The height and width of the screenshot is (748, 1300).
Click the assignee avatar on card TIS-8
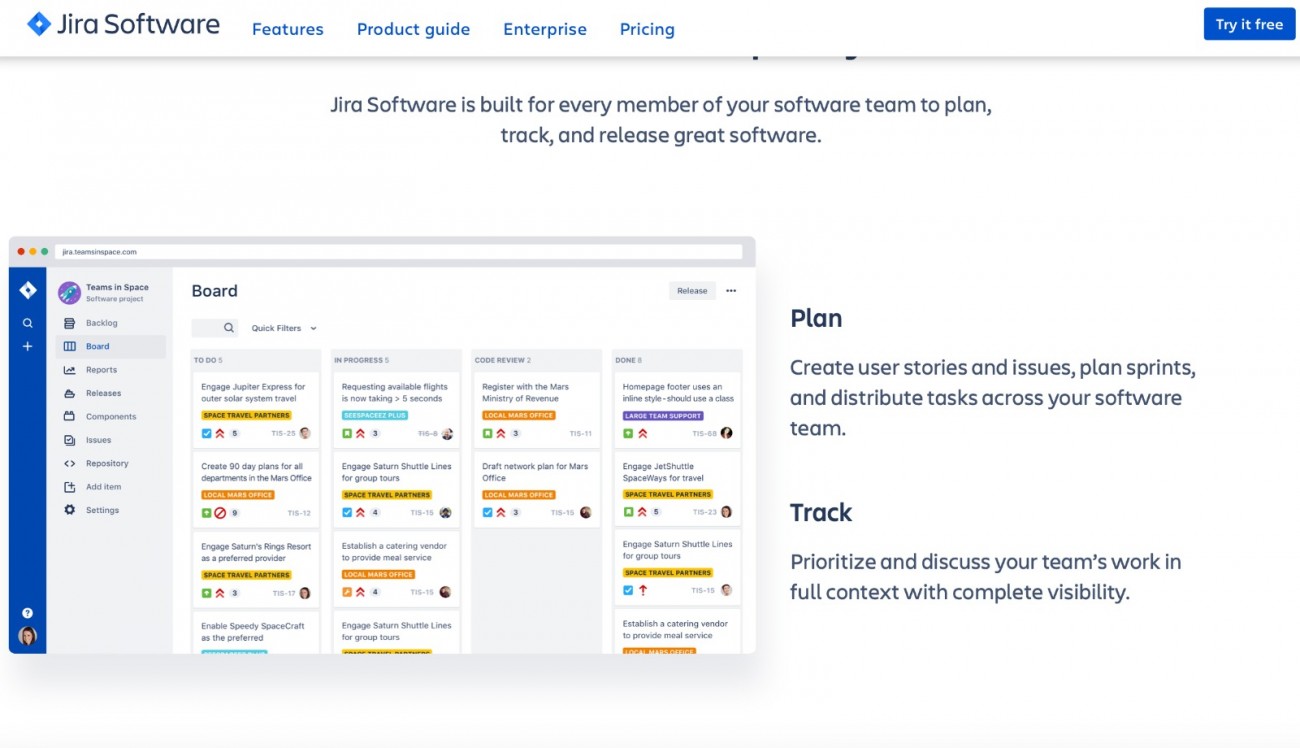[x=447, y=433]
